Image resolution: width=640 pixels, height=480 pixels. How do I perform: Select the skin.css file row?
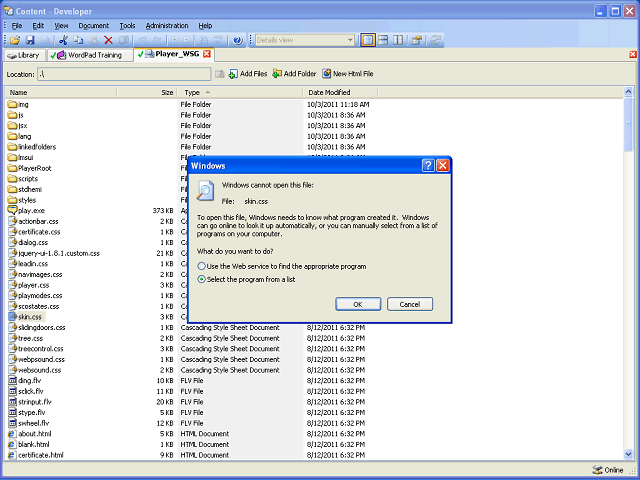pyautogui.click(x=30, y=317)
